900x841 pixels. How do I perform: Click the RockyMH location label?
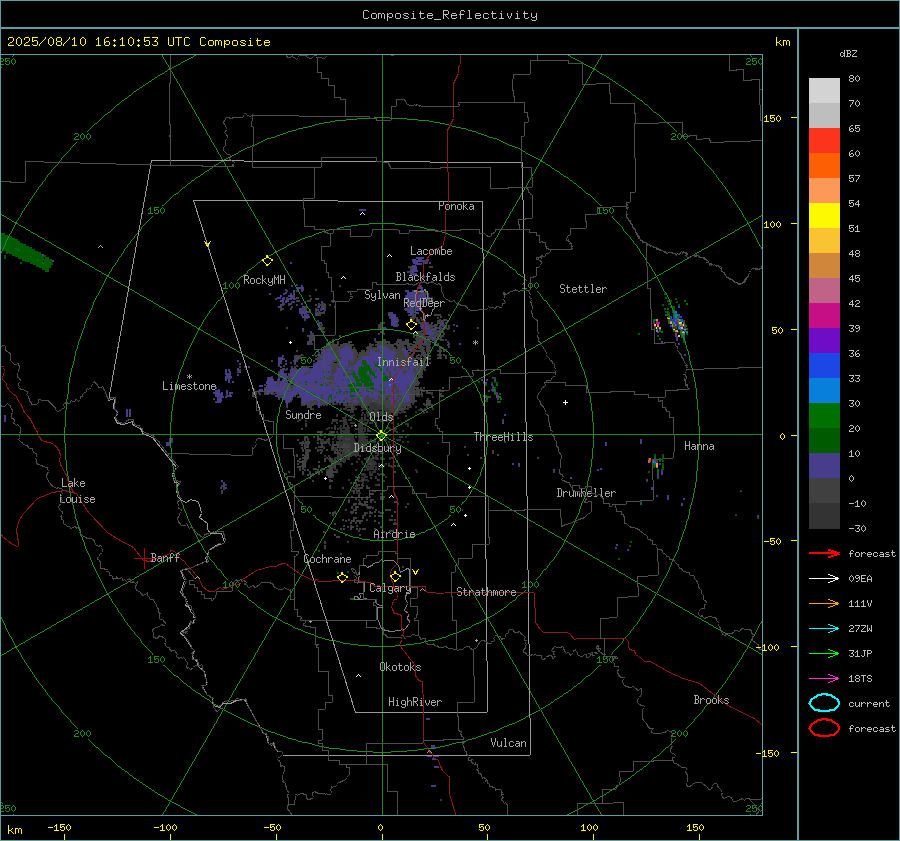264,280
